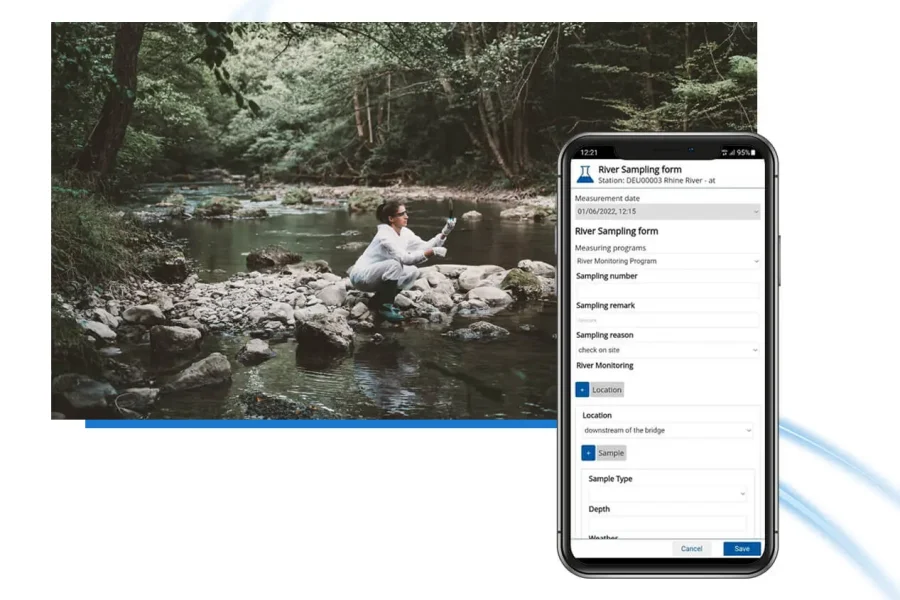The height and width of the screenshot is (600, 900).
Task: Click the flask icon in form header
Action: [x=584, y=174]
